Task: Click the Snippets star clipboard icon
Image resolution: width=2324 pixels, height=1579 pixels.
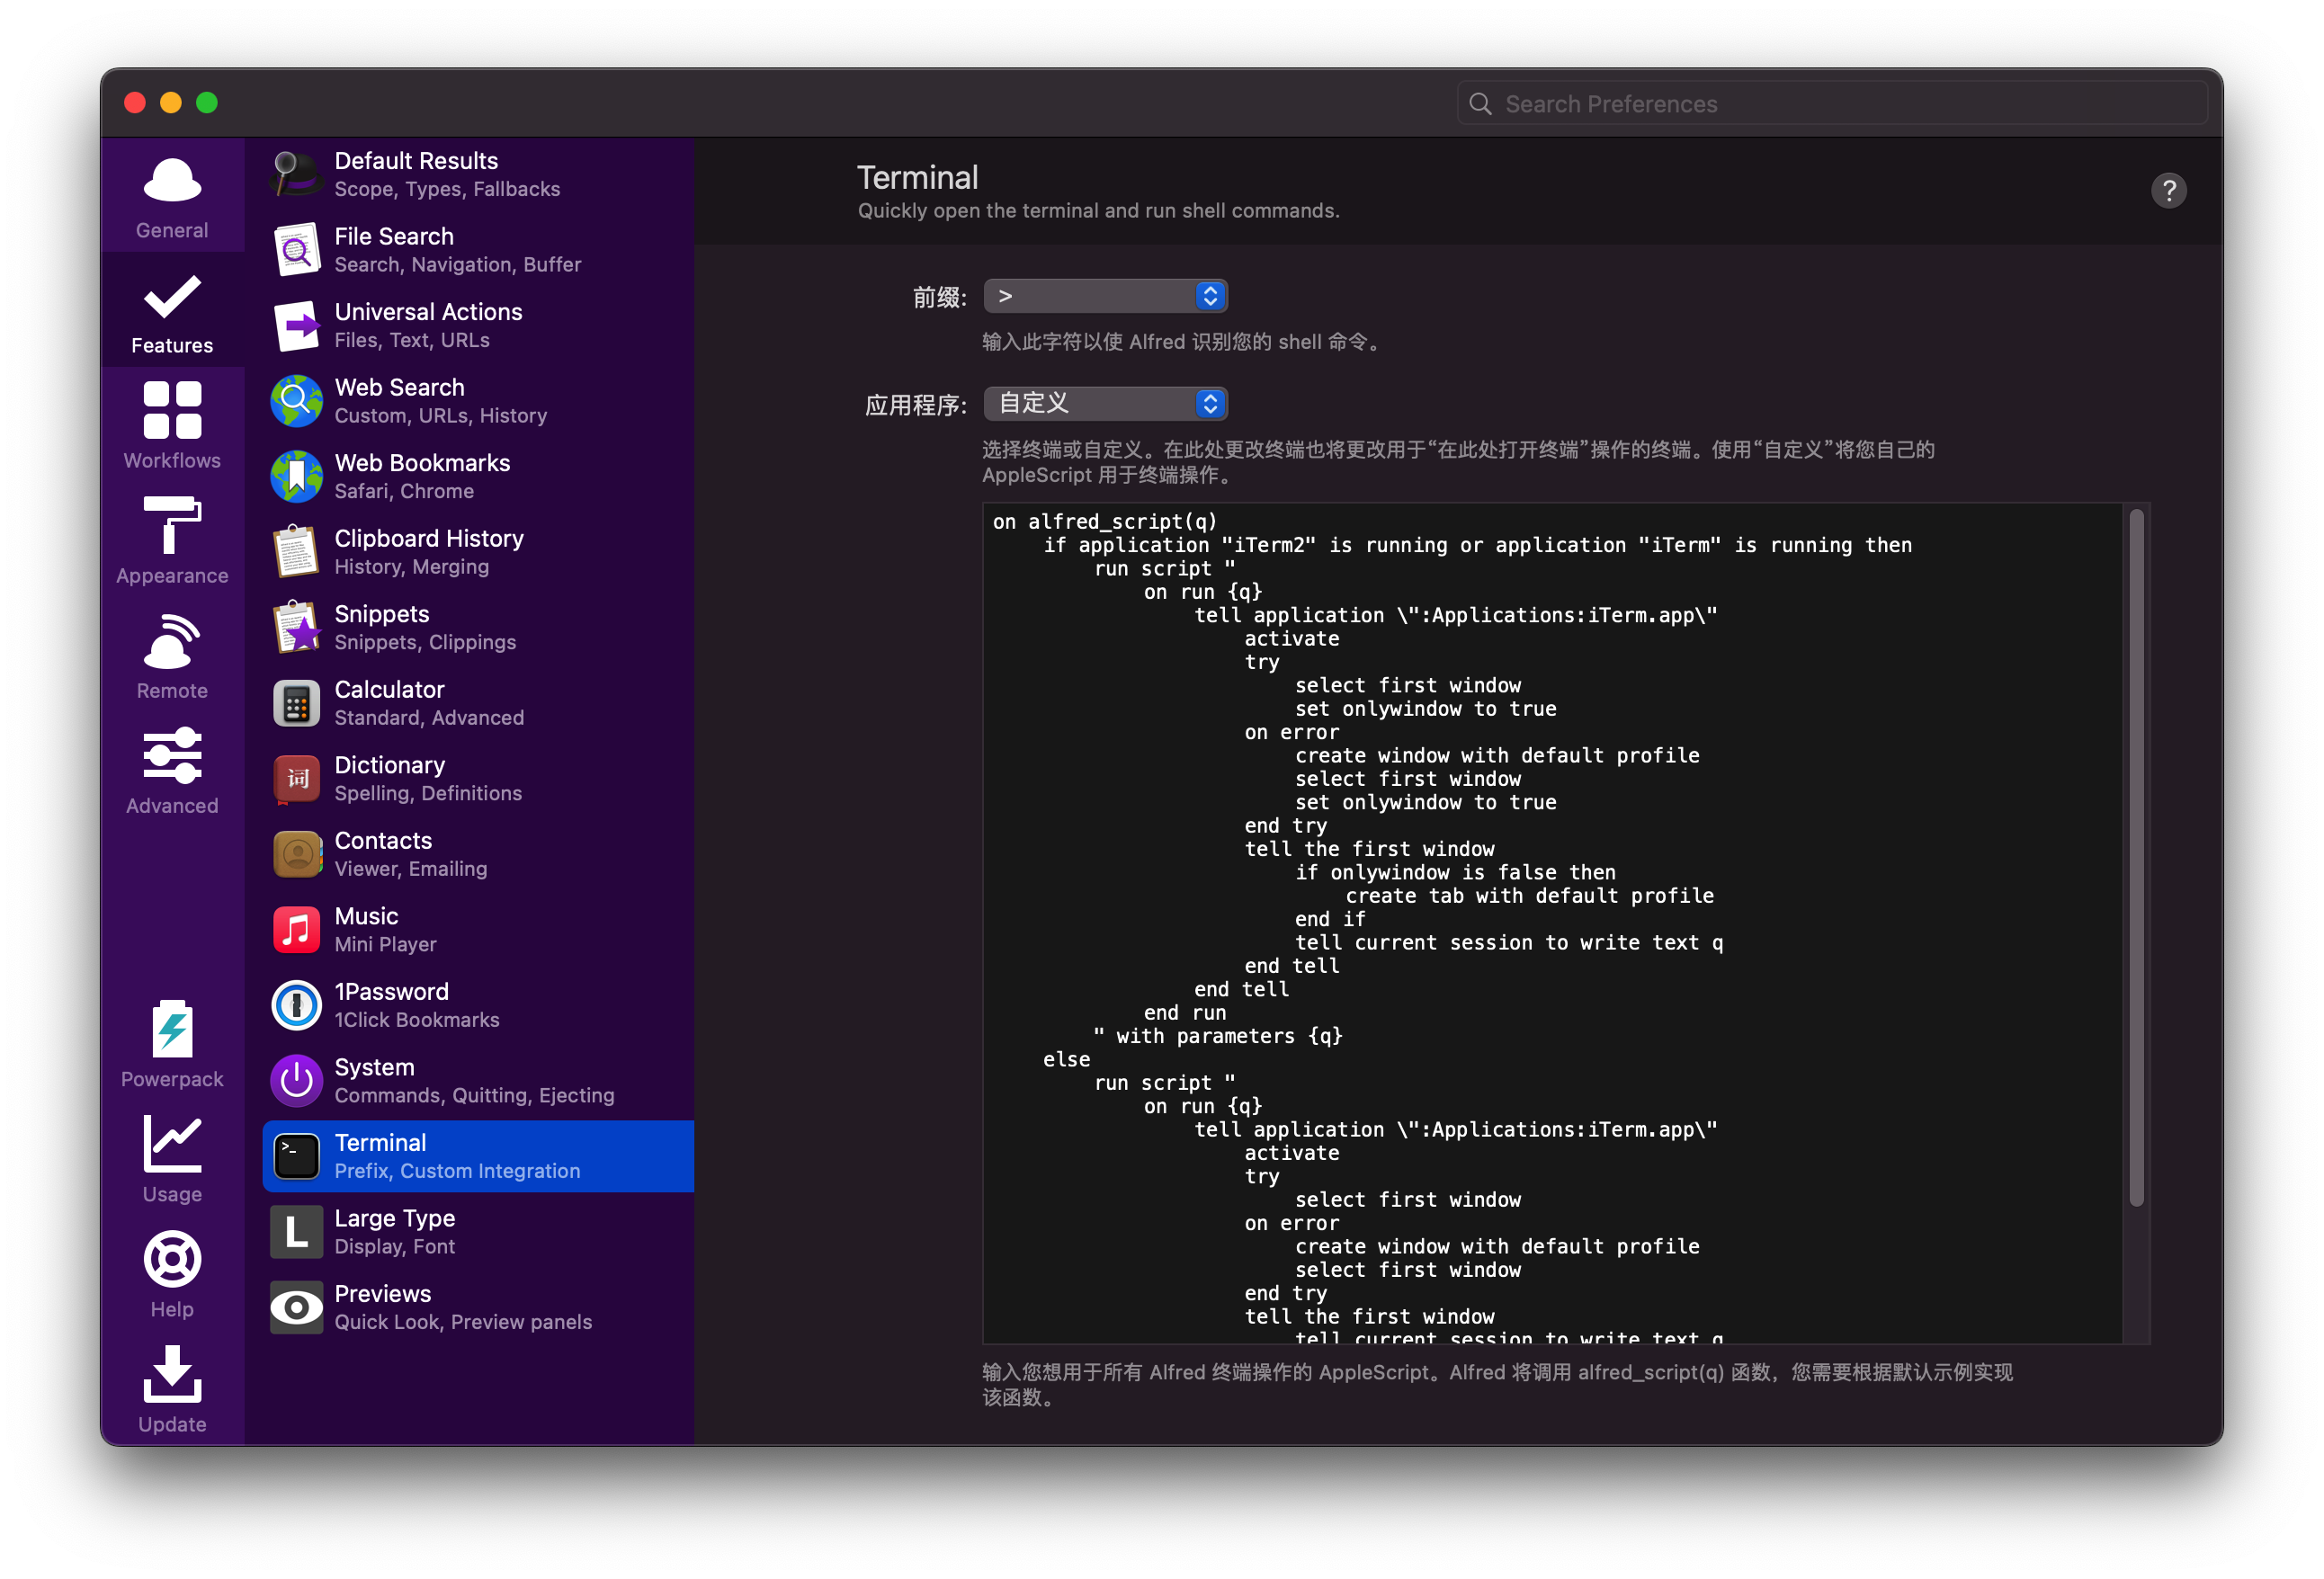Action: click(296, 627)
